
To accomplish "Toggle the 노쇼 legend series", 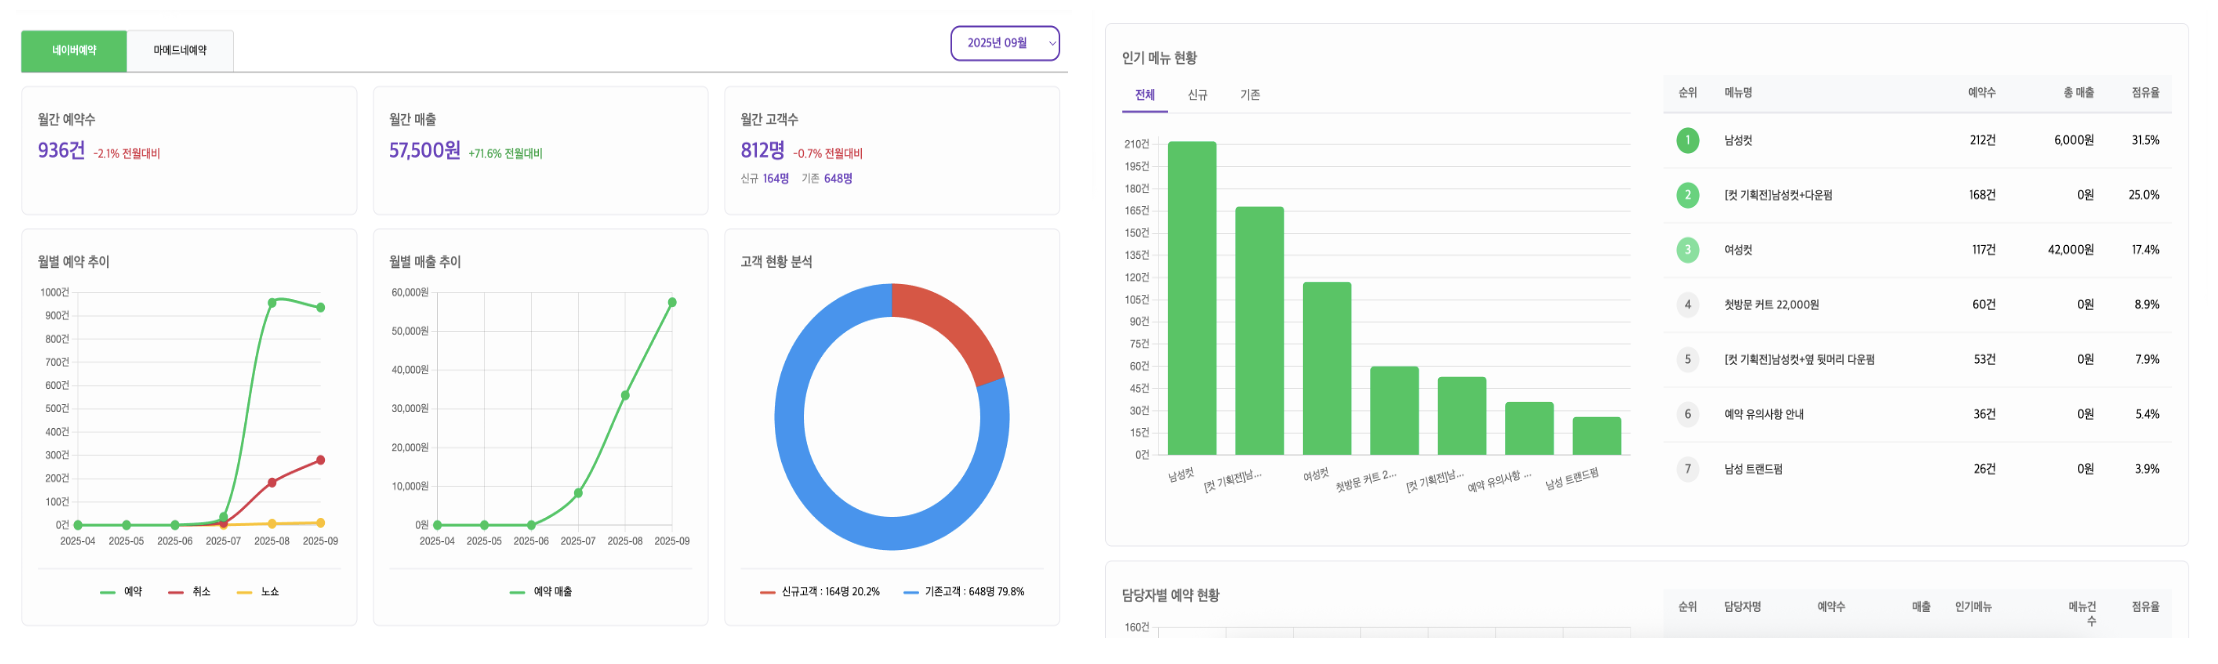I will click(258, 592).
